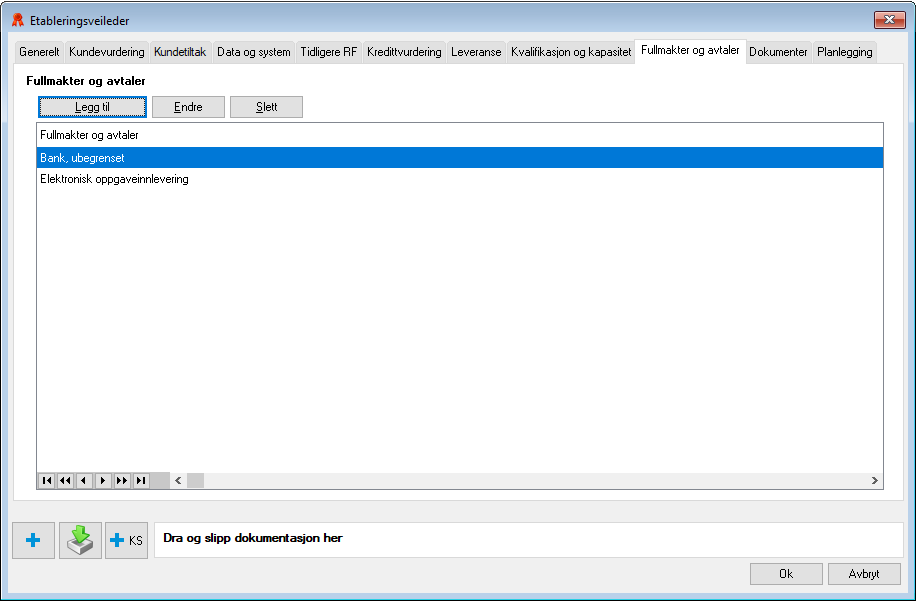Click the plus KS button
The width and height of the screenshot is (917, 601).
click(126, 540)
